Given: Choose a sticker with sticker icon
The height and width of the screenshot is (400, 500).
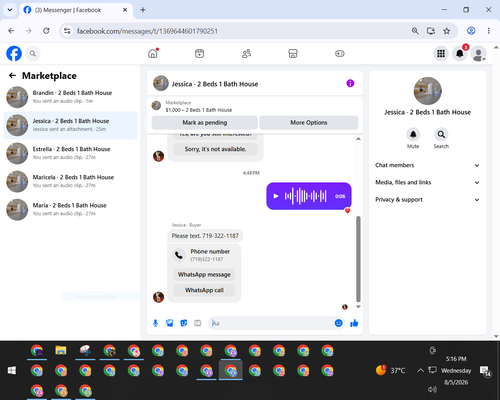Looking at the screenshot, I should pos(184,323).
